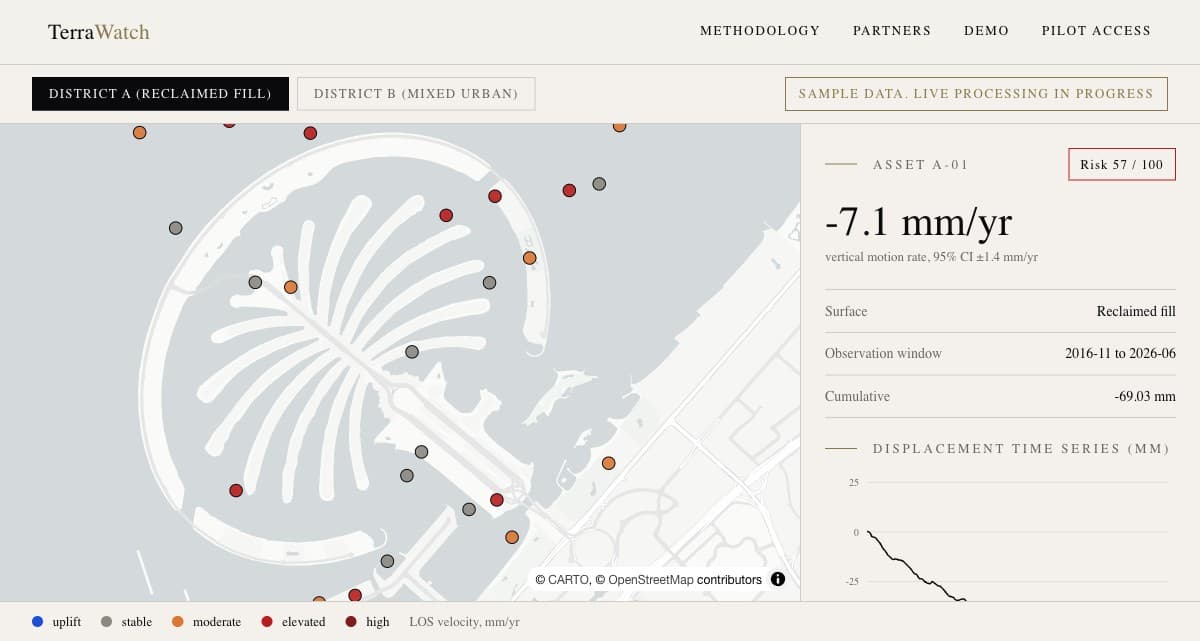Click the LOS velocity, mm/yr legend caption

click(x=465, y=622)
